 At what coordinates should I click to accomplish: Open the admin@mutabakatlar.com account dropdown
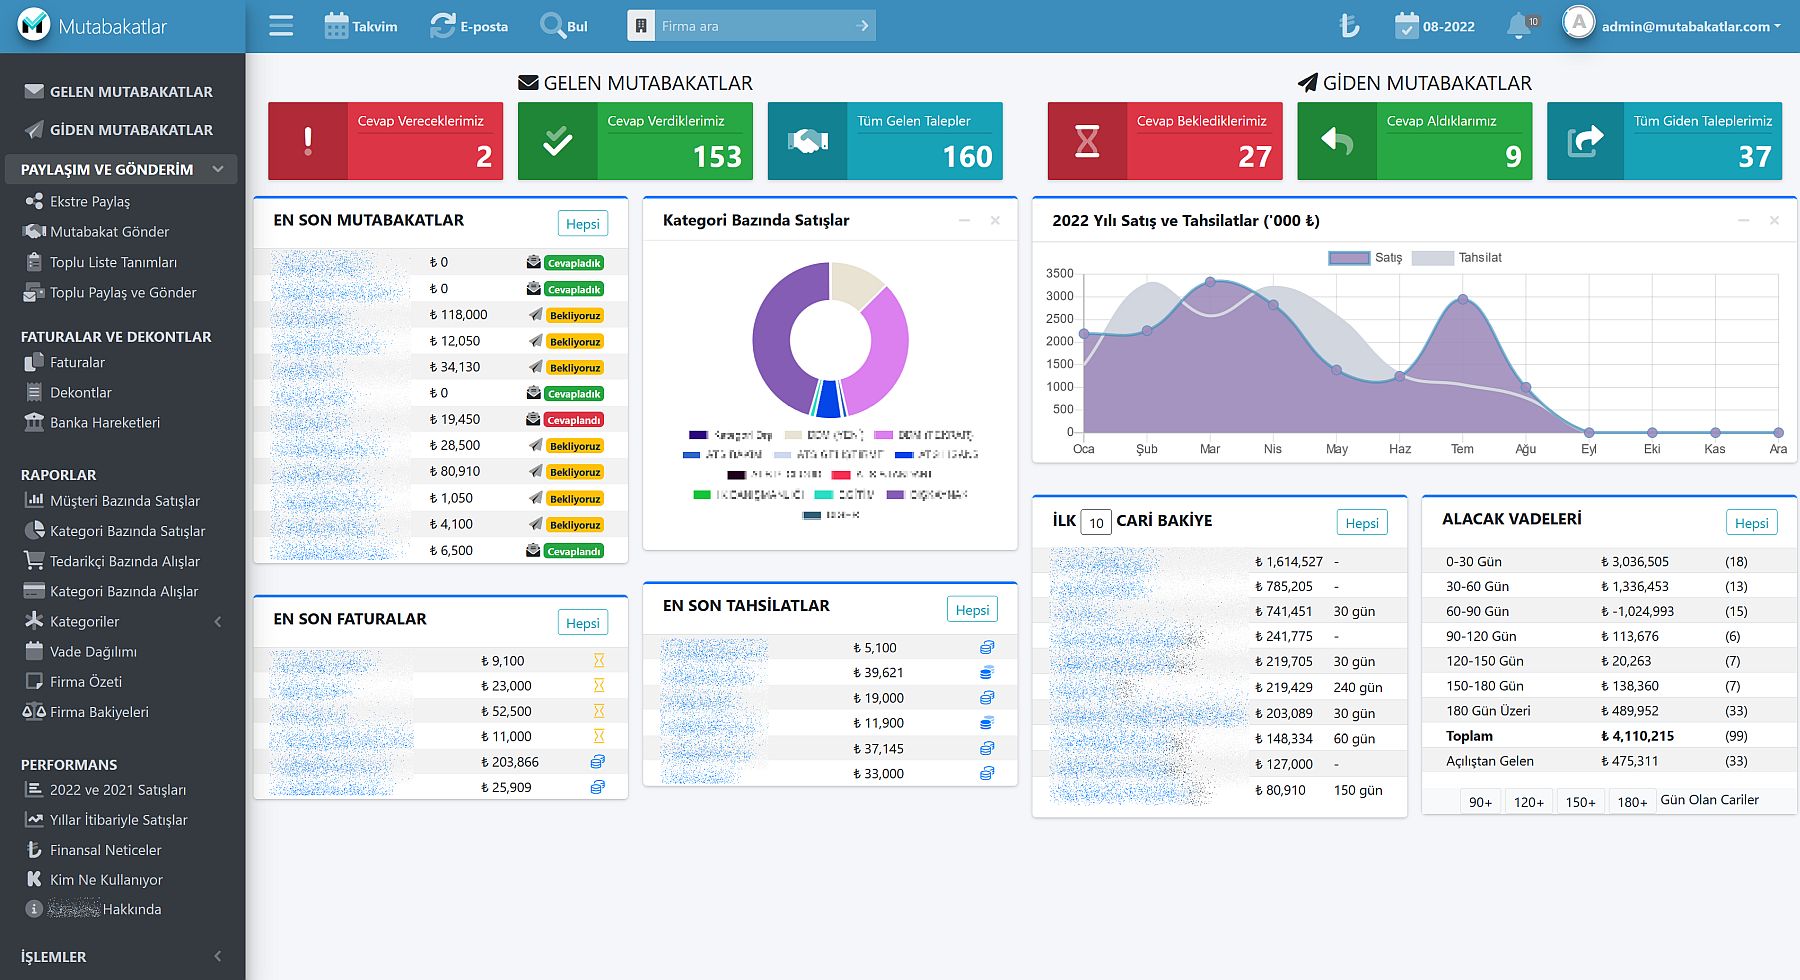tap(1690, 27)
